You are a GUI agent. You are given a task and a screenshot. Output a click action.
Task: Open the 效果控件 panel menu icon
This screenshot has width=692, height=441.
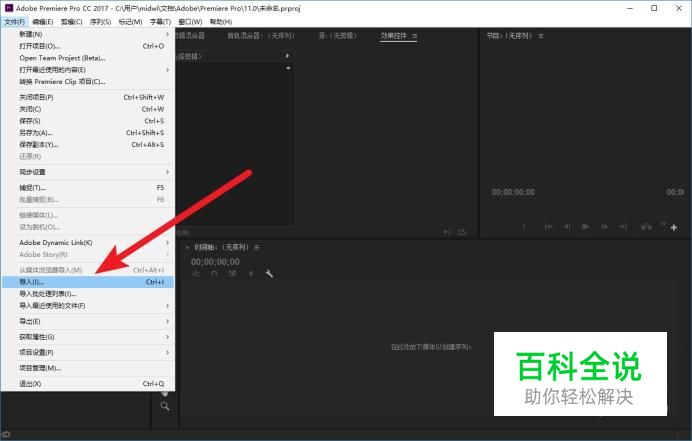point(414,36)
